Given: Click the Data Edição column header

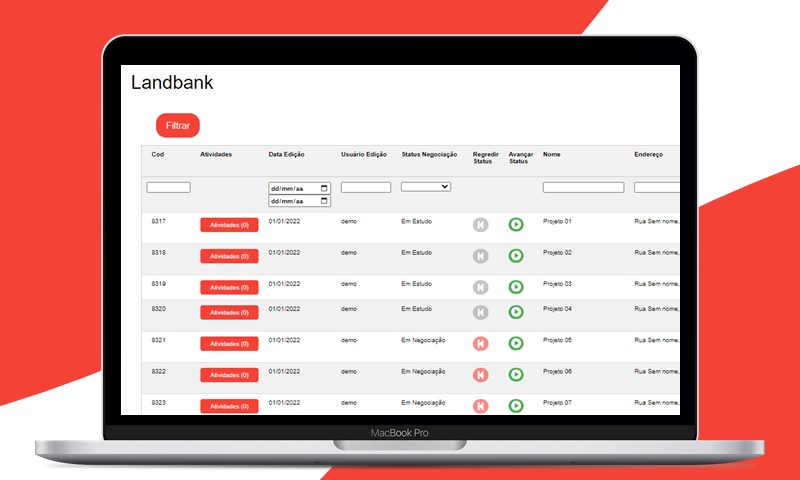Looking at the screenshot, I should click(x=287, y=155).
